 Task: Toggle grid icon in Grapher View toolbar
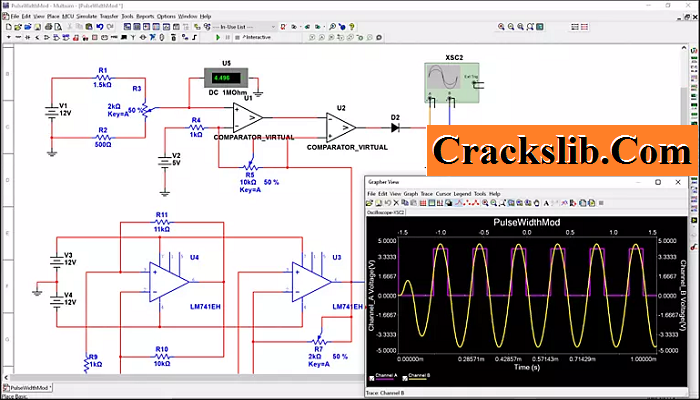click(423, 203)
